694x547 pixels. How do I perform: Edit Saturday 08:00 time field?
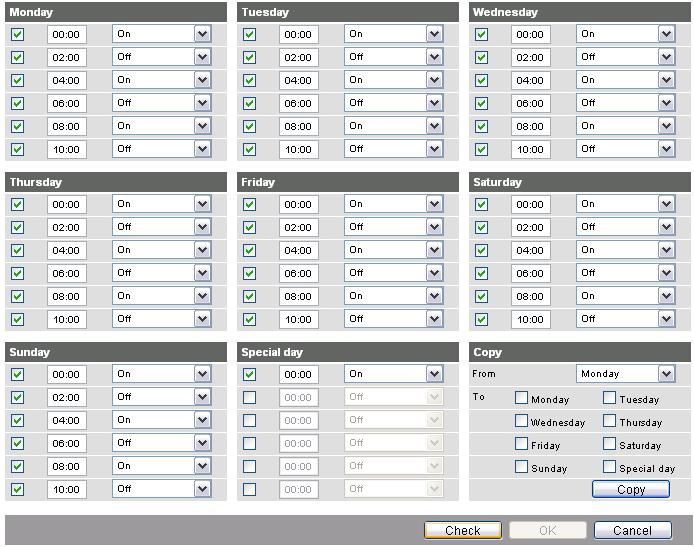click(x=531, y=297)
